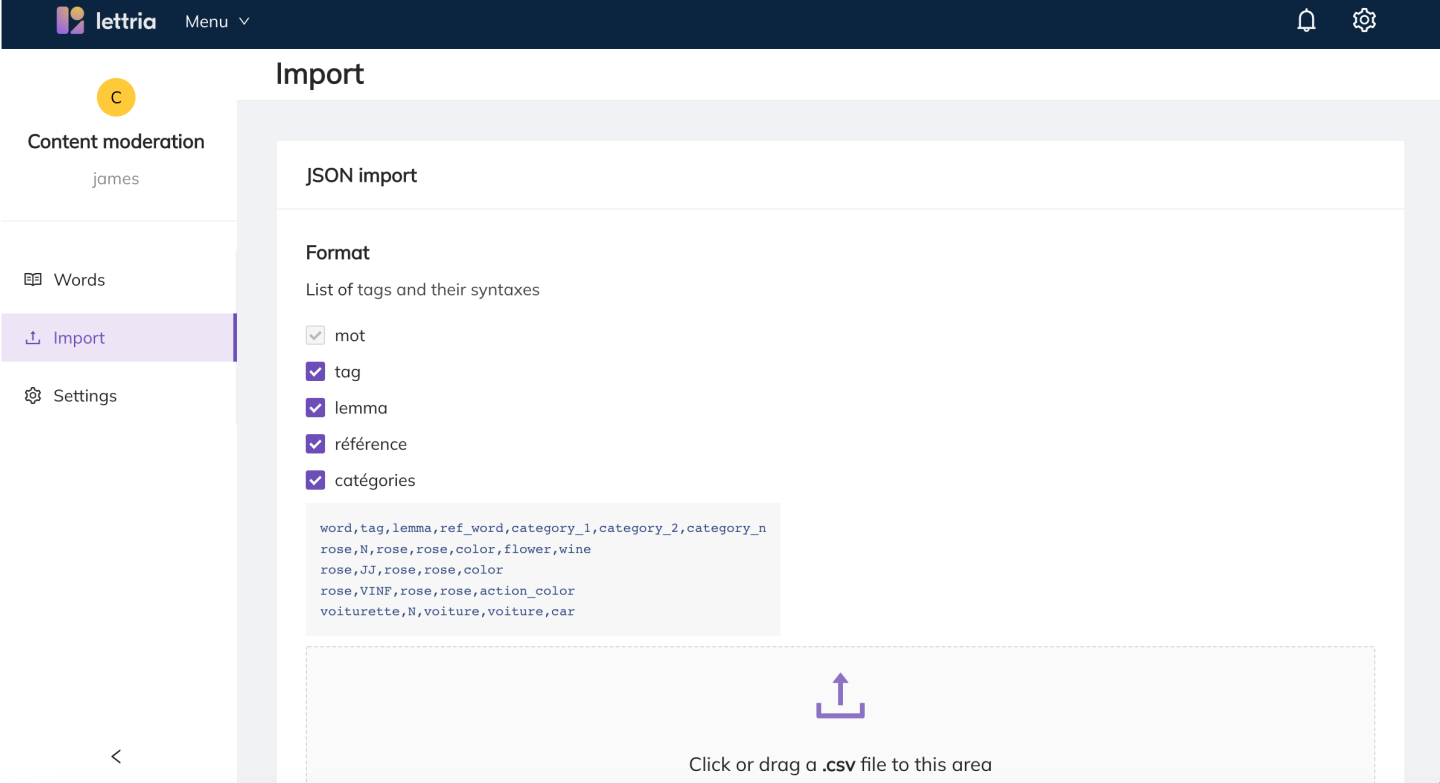Open the Menu dropdown in the top bar
This screenshot has width=1440, height=783.
click(216, 20)
